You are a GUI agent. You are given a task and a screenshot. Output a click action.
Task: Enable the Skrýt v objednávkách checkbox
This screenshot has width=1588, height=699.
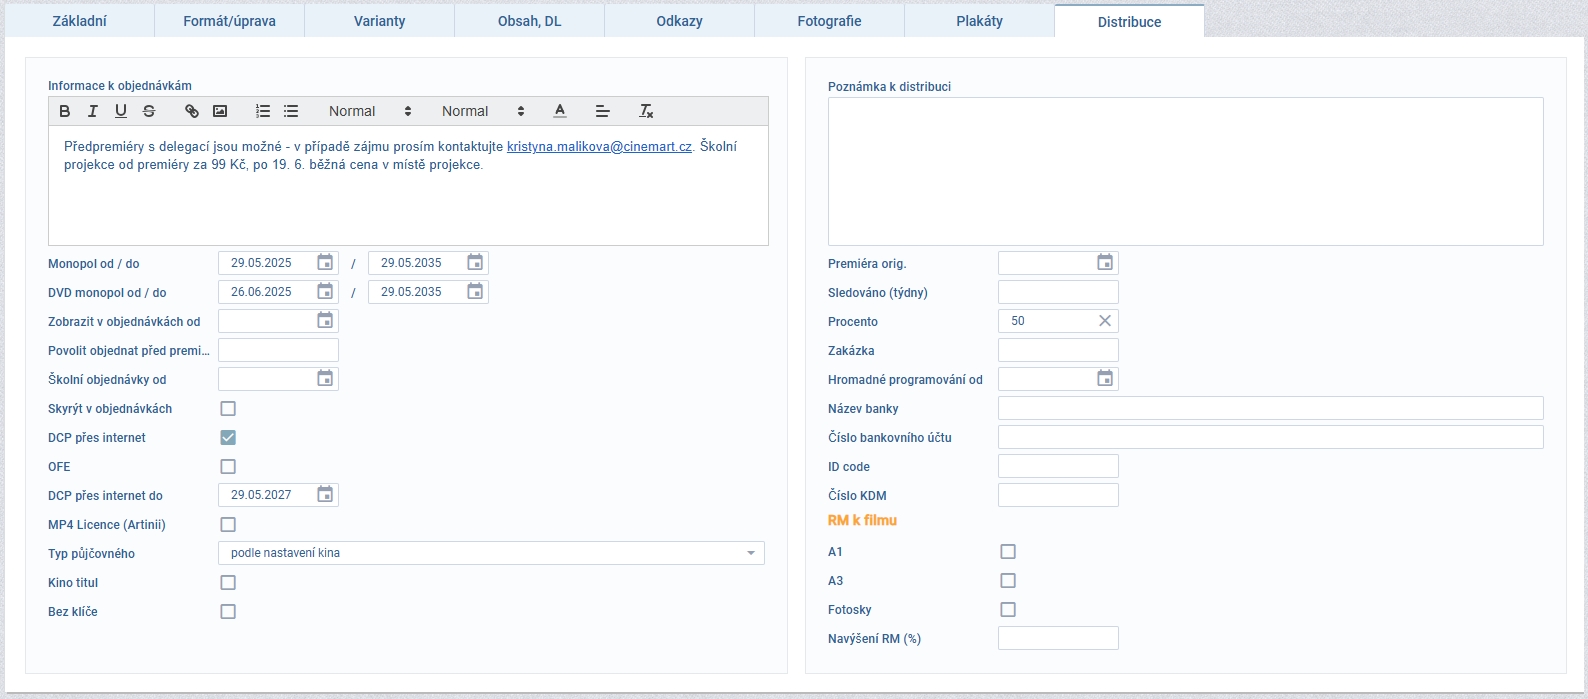click(228, 409)
